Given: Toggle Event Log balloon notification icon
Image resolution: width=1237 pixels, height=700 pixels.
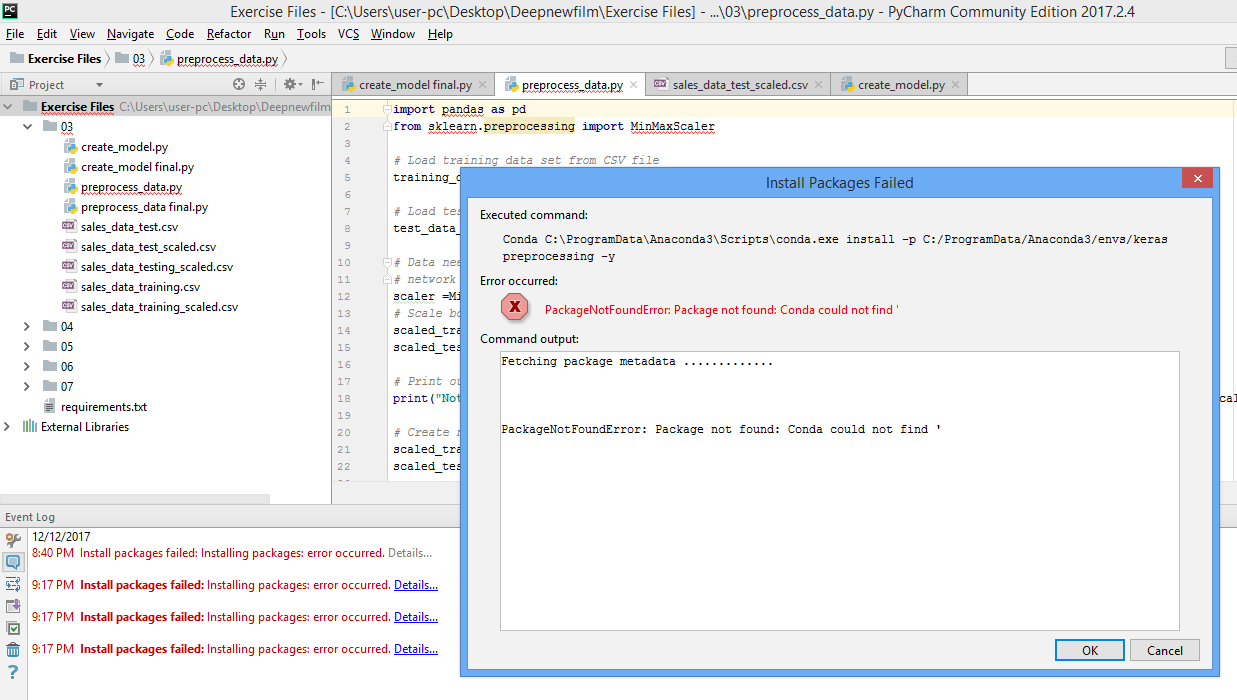Looking at the screenshot, I should click(x=13, y=562).
